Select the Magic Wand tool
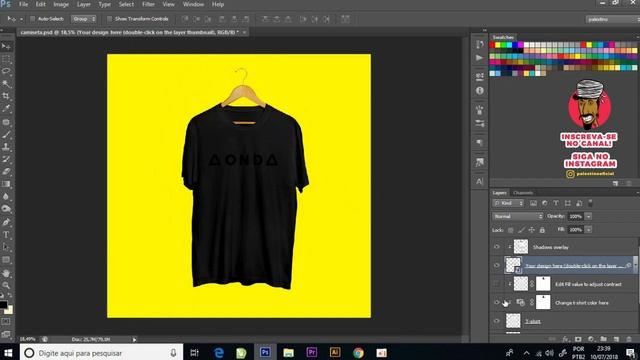The height and width of the screenshot is (360, 640). point(6,84)
